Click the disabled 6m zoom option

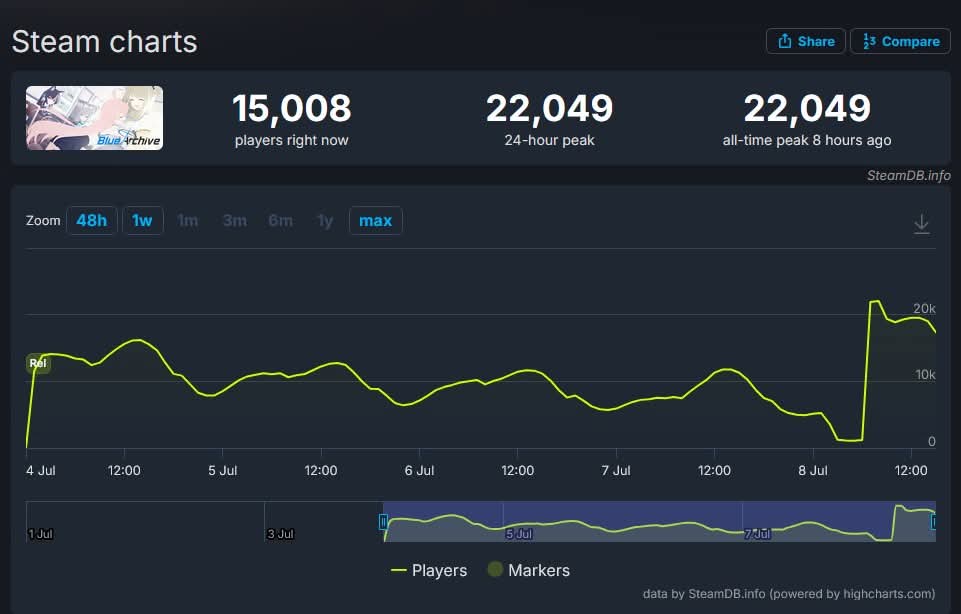[x=281, y=221]
